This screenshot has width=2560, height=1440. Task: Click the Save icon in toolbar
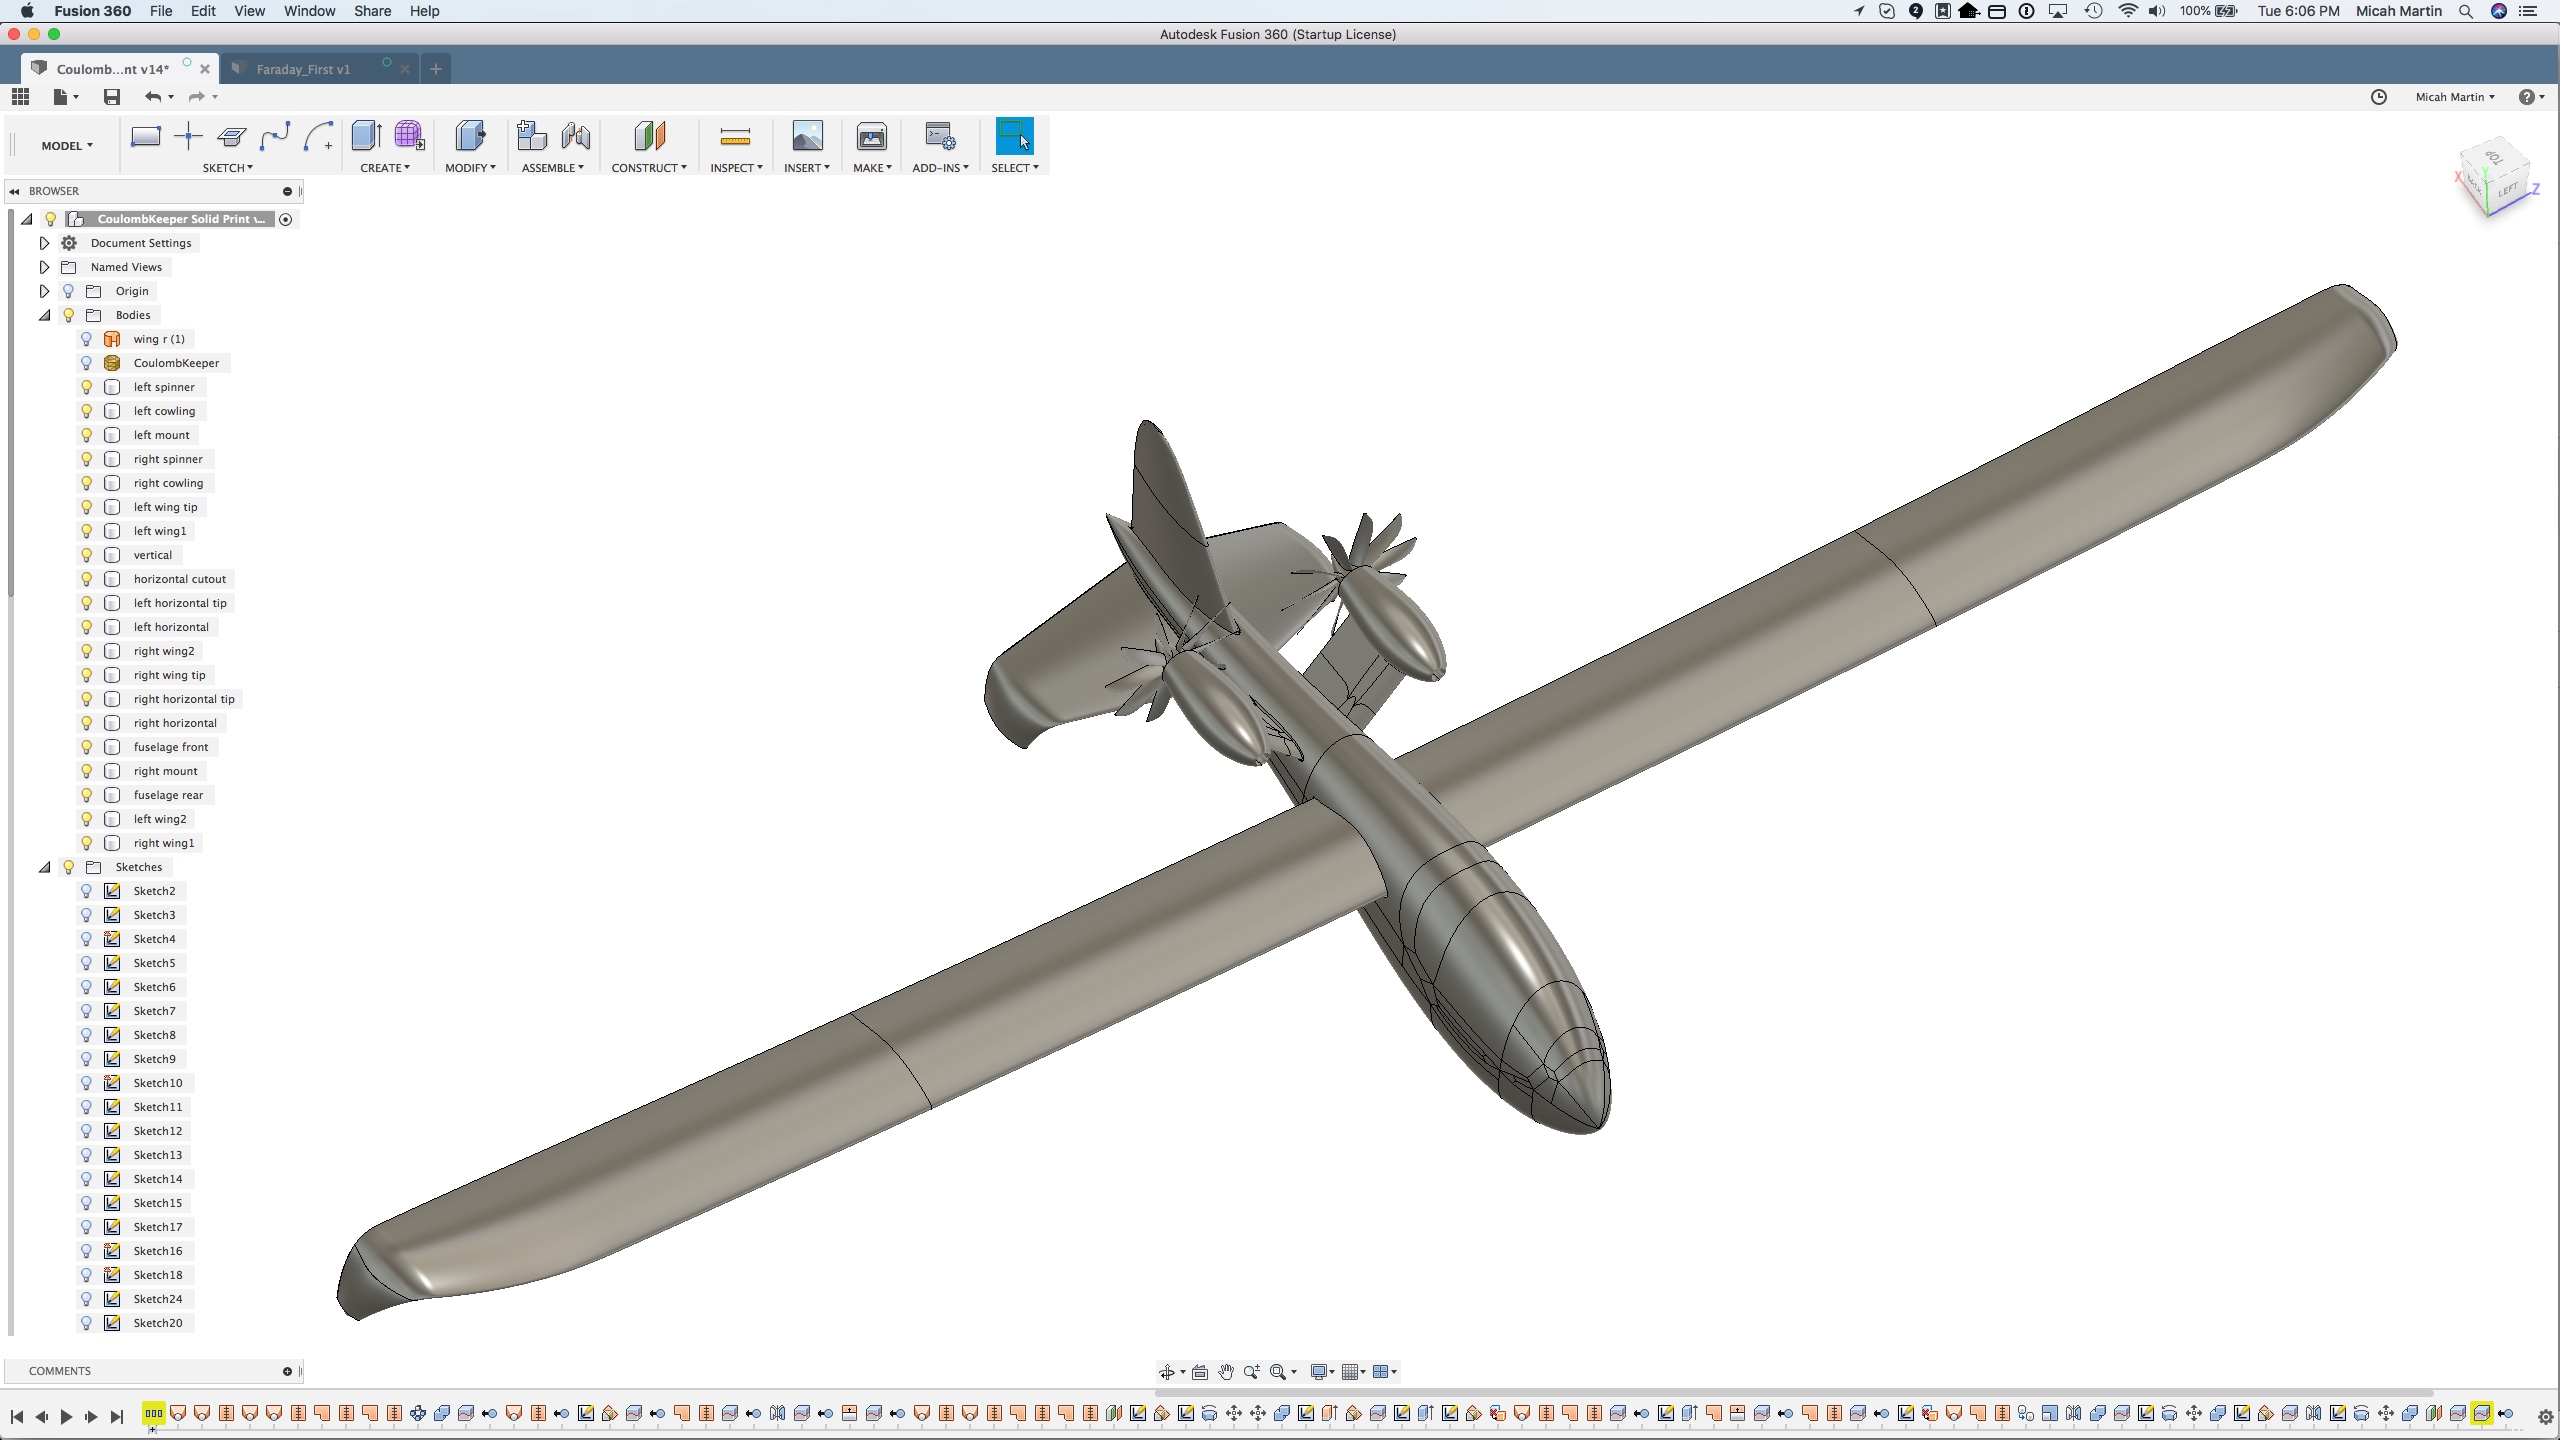pyautogui.click(x=112, y=97)
